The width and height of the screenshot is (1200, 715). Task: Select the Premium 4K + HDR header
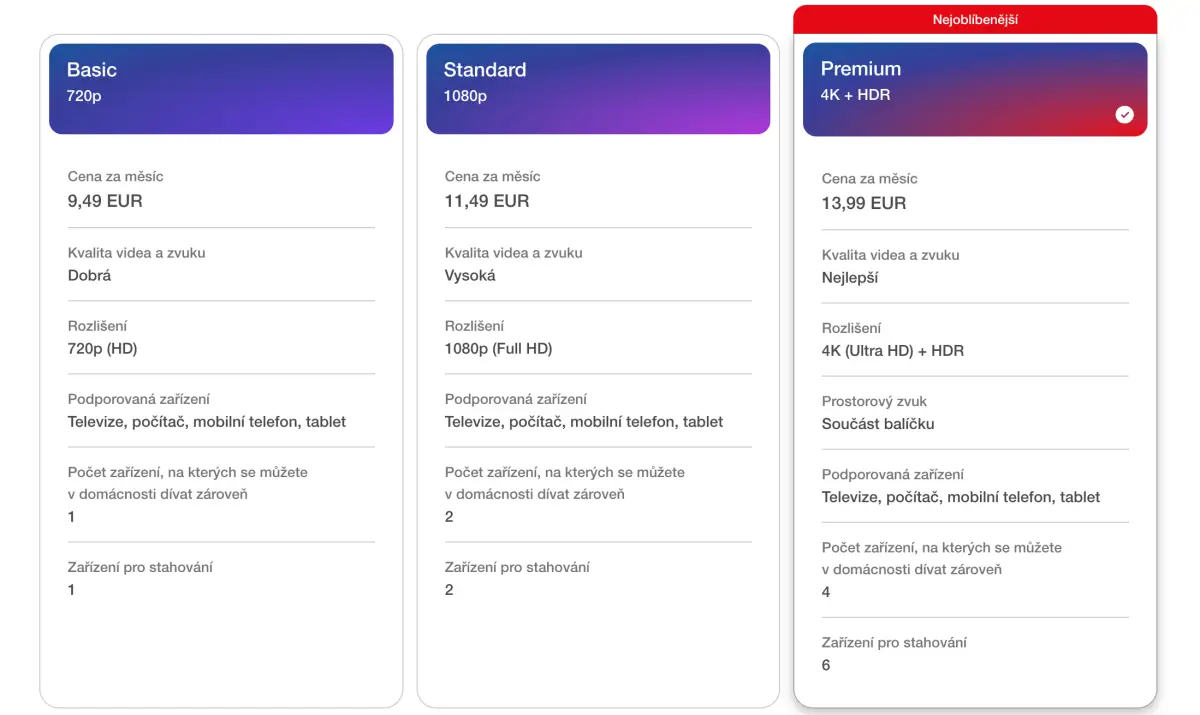tap(975, 89)
